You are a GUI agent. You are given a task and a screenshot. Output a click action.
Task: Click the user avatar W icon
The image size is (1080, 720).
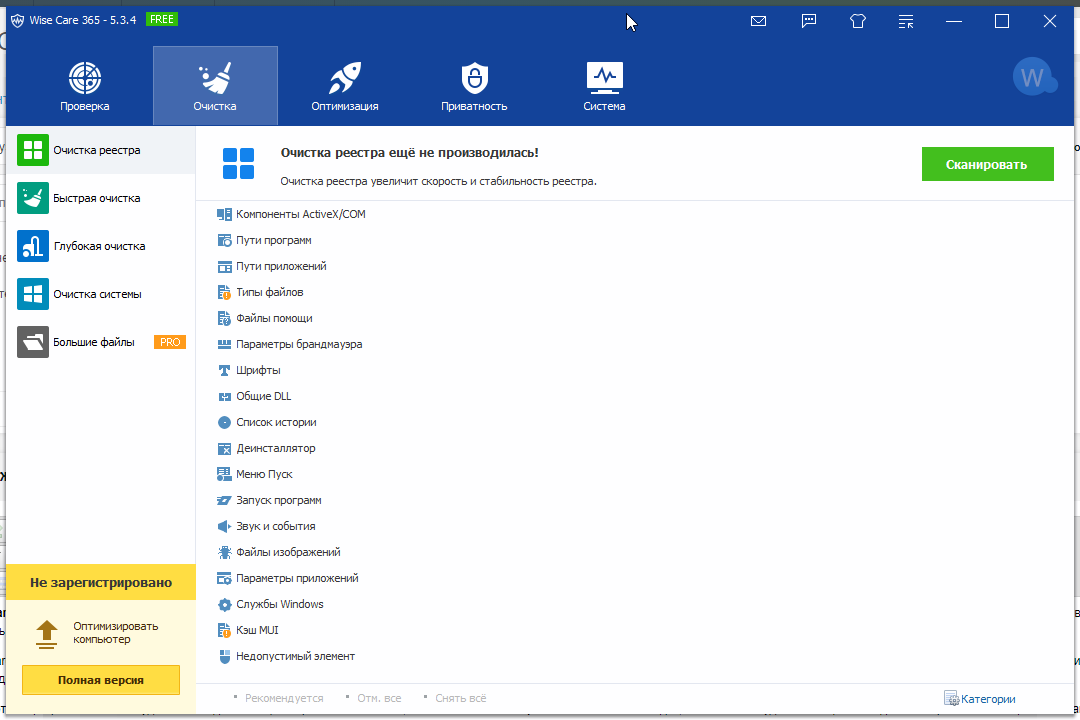pyautogui.click(x=1033, y=77)
